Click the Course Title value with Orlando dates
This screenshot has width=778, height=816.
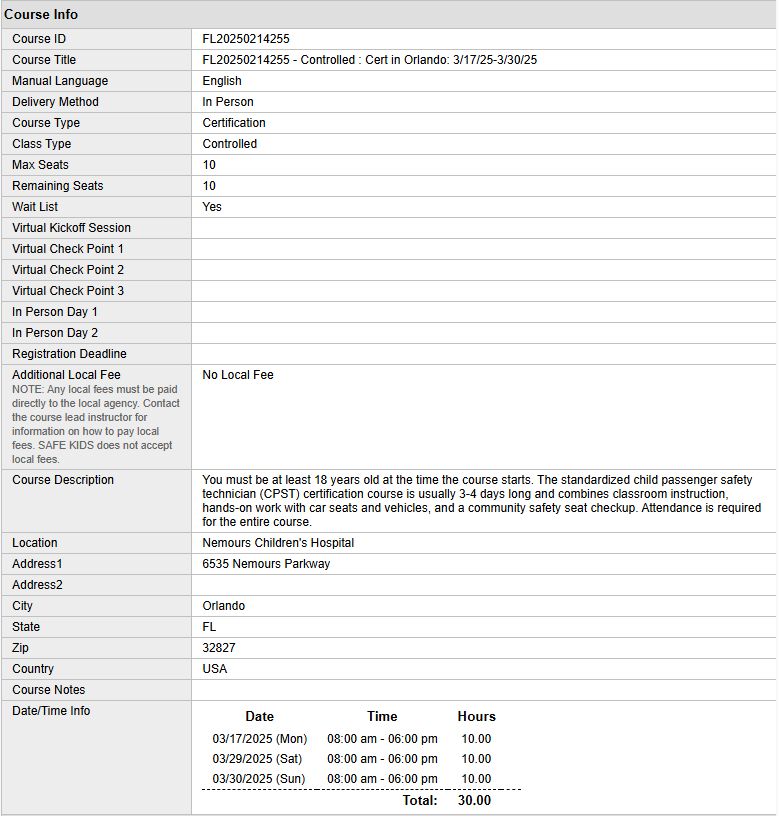[369, 60]
